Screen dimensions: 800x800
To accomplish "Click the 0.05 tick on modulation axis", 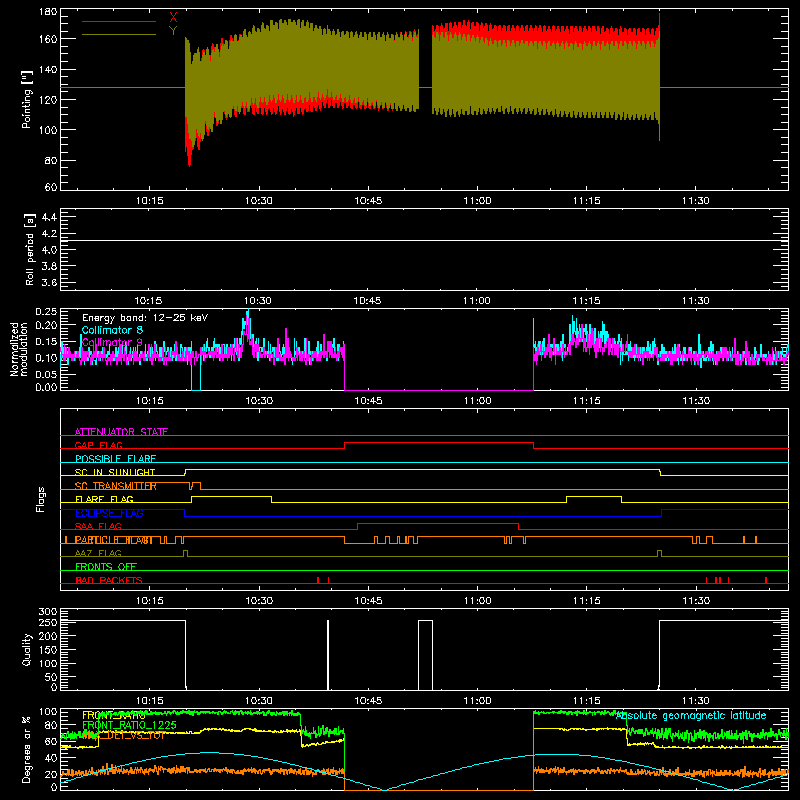I will click(x=48, y=374).
